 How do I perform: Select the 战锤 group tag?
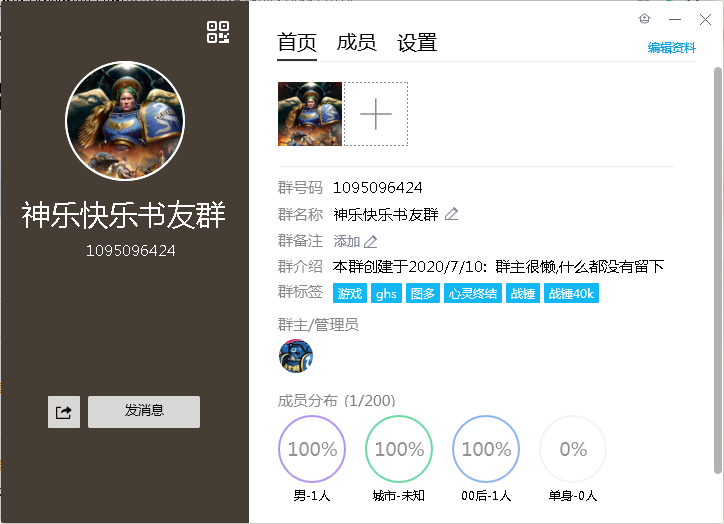(523, 294)
